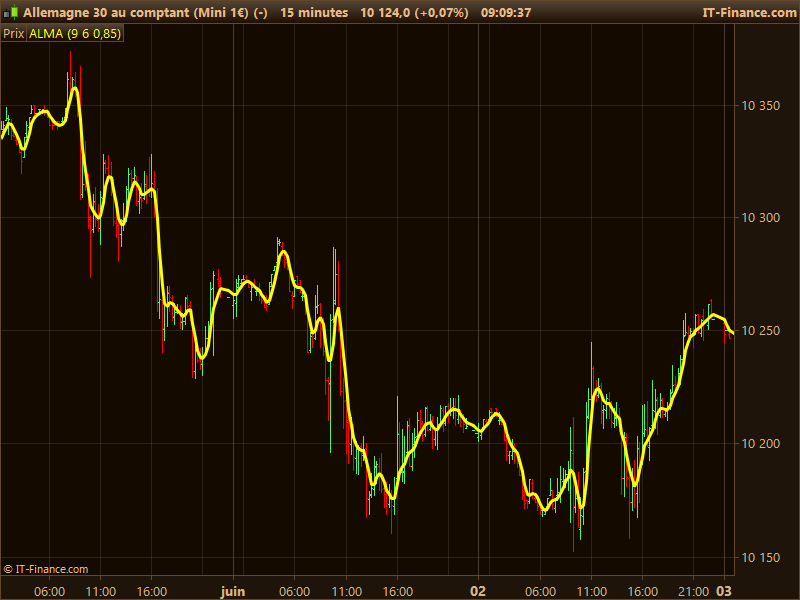Click the 10 150 price axis label

click(760, 557)
